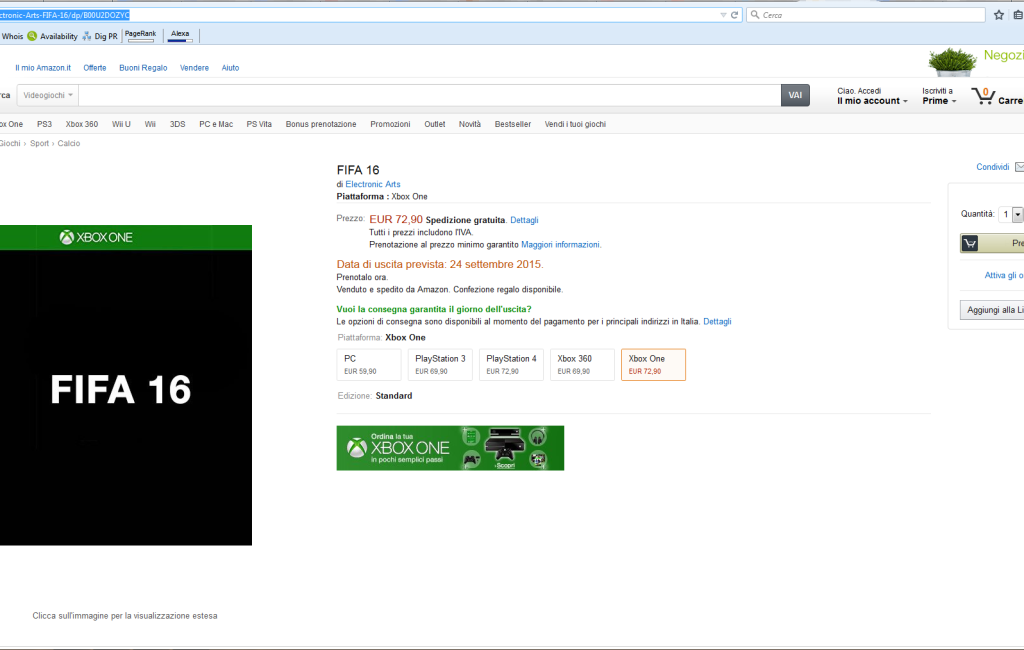The image size is (1024, 650).
Task: Open Bonus prenotazione menu item
Action: tap(321, 124)
